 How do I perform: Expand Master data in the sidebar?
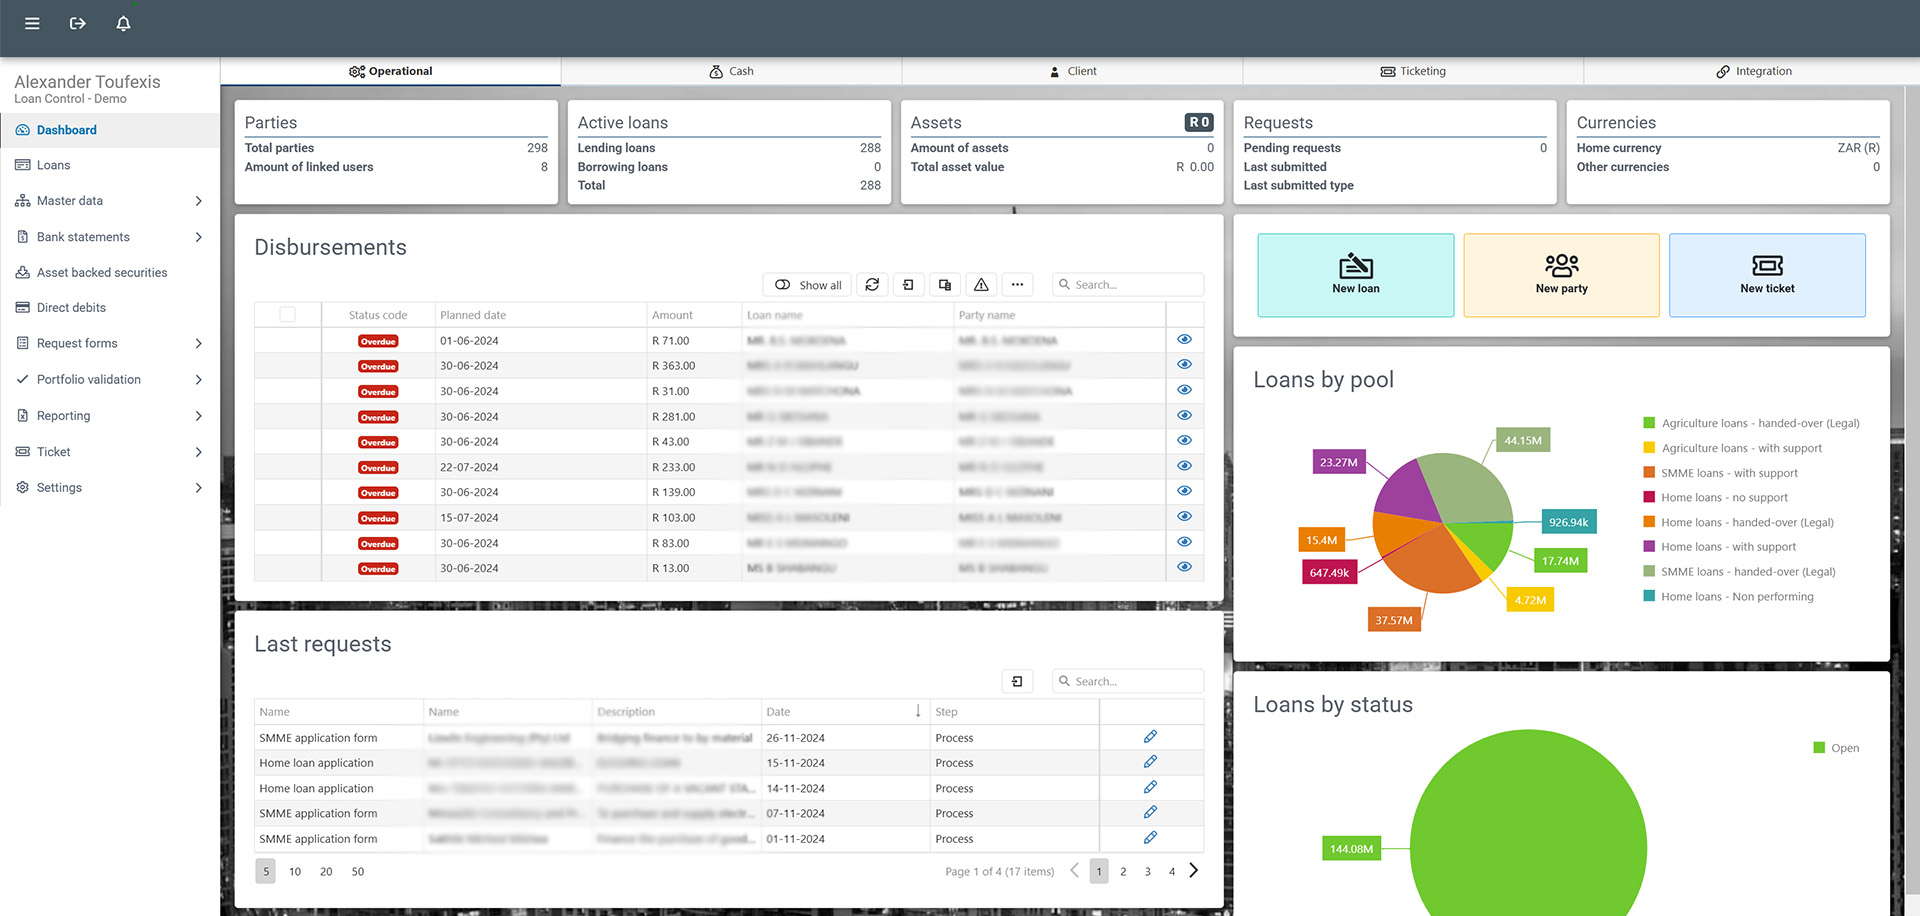point(109,201)
